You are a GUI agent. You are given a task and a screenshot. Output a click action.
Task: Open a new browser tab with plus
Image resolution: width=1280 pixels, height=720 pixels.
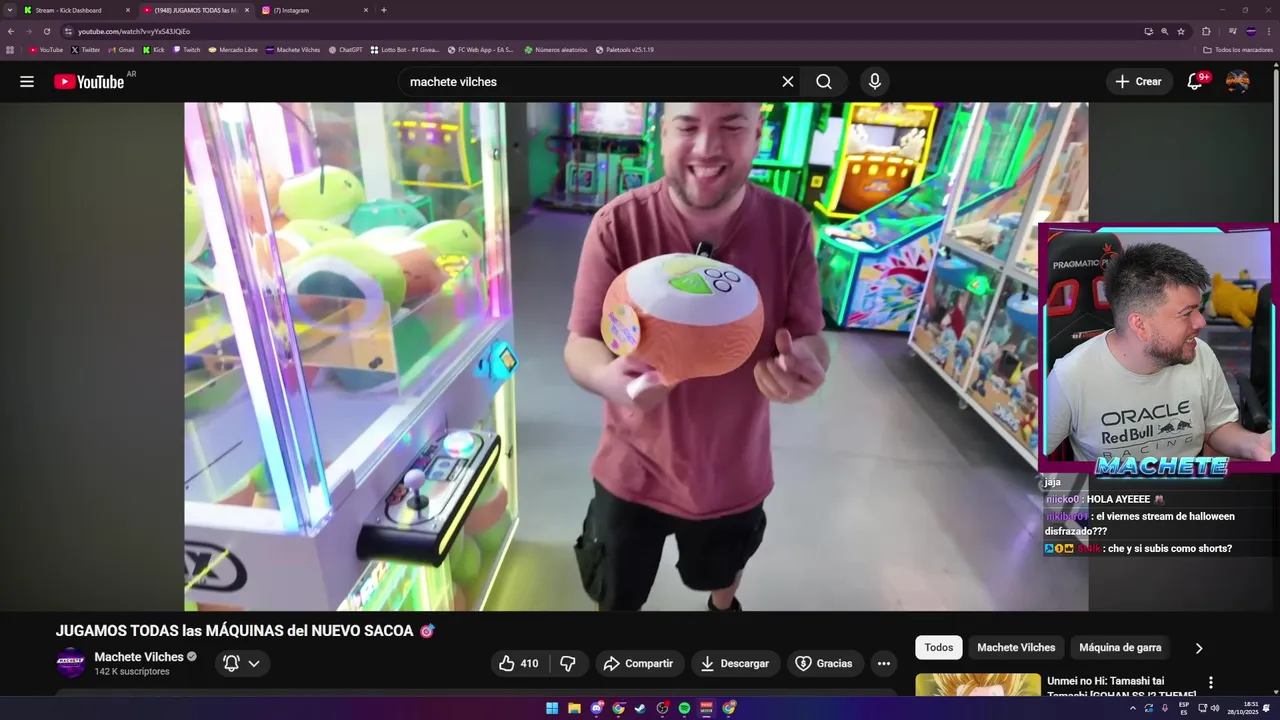(384, 10)
